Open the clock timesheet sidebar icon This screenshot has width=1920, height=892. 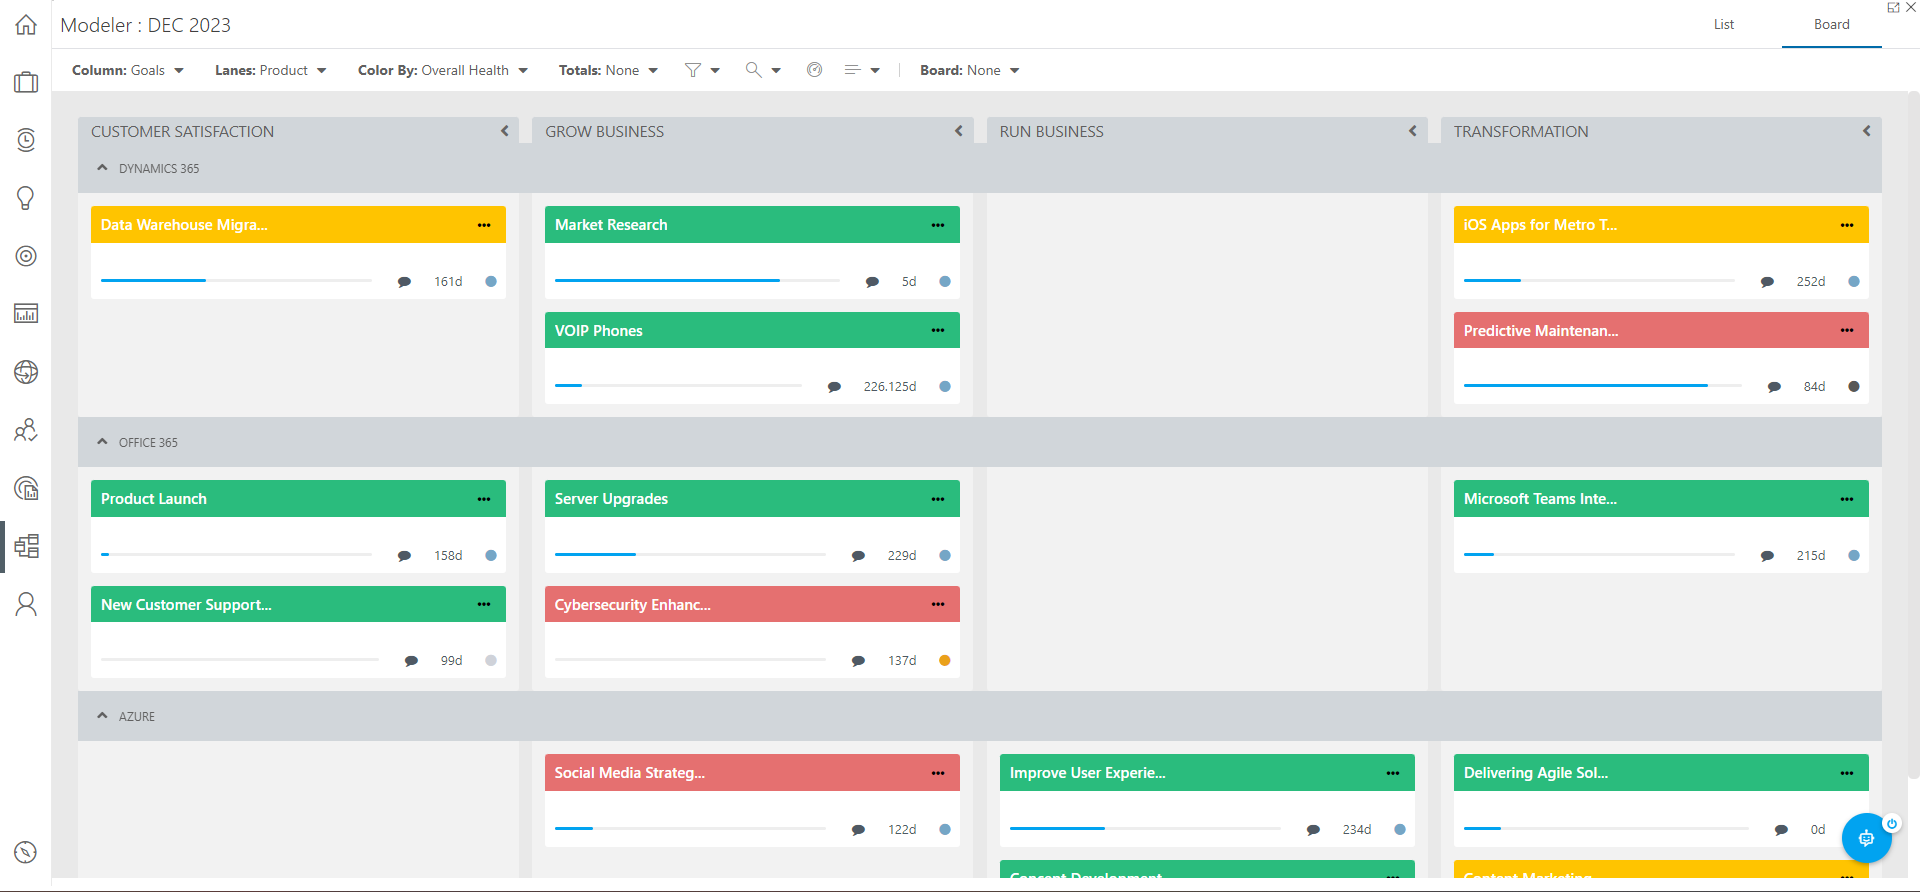coord(26,140)
